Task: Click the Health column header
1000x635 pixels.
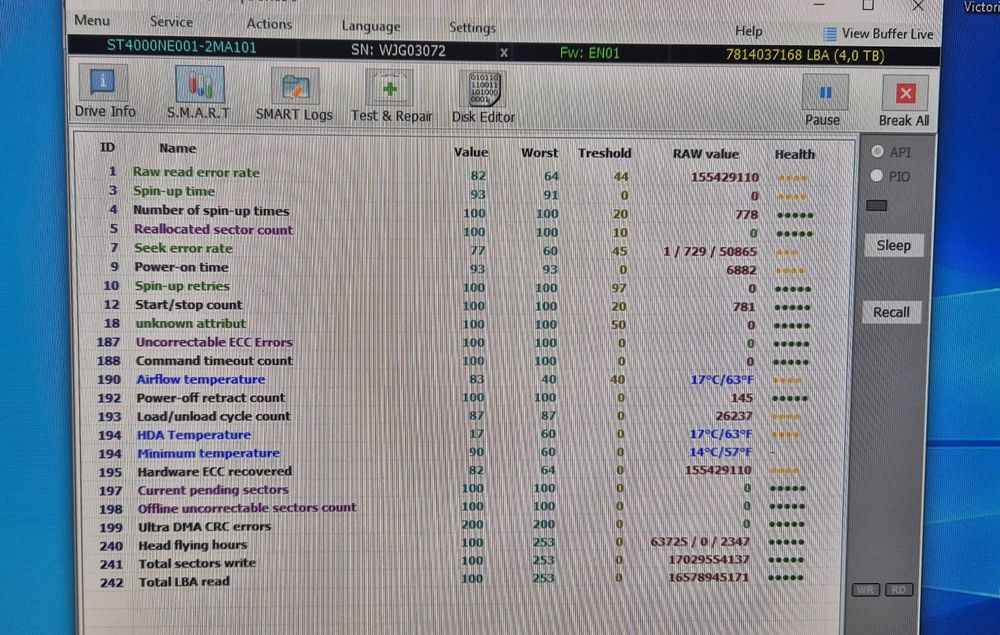Action: tap(794, 154)
